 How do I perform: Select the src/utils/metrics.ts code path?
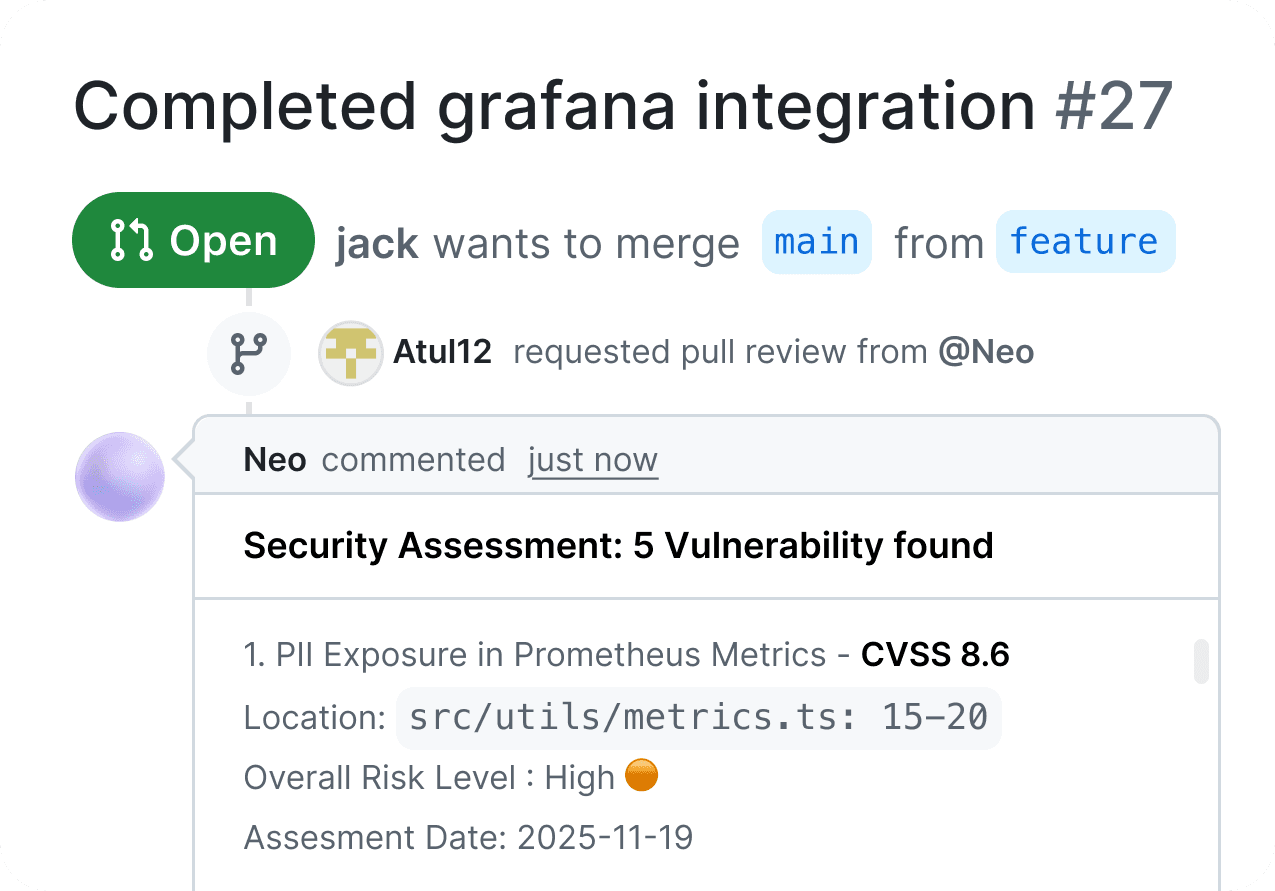coord(697,717)
